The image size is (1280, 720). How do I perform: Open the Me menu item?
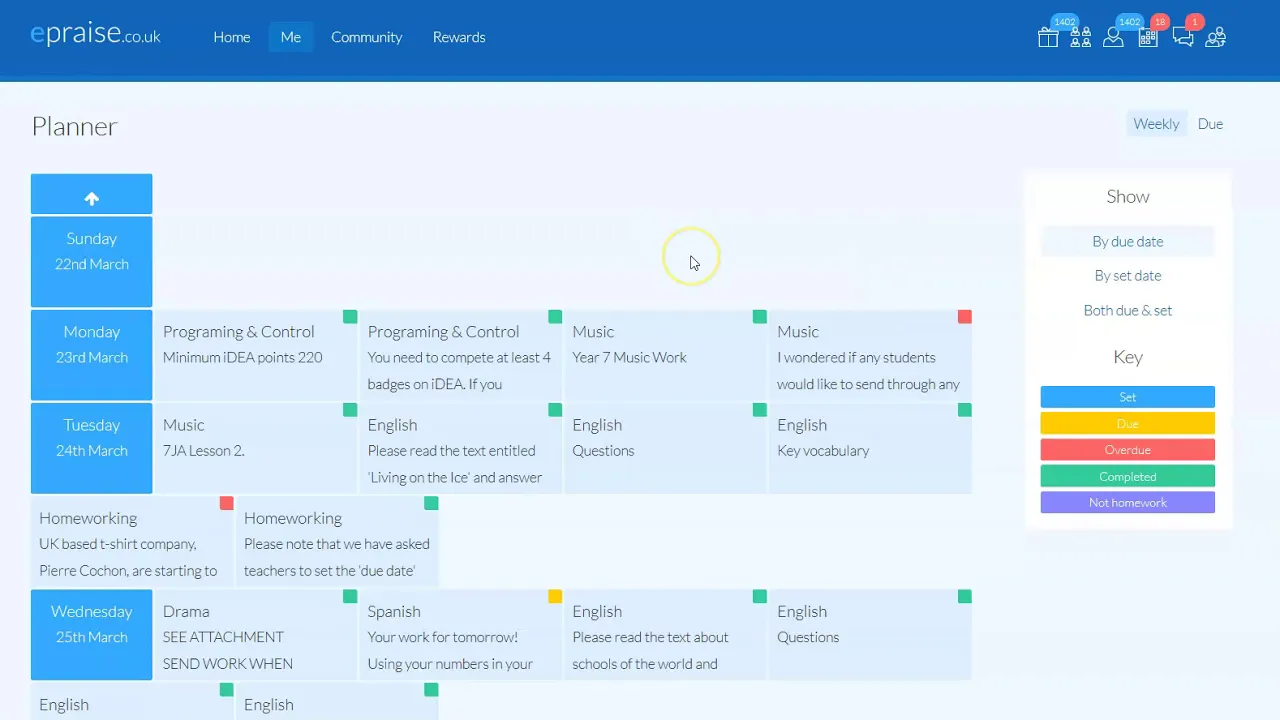tap(291, 37)
